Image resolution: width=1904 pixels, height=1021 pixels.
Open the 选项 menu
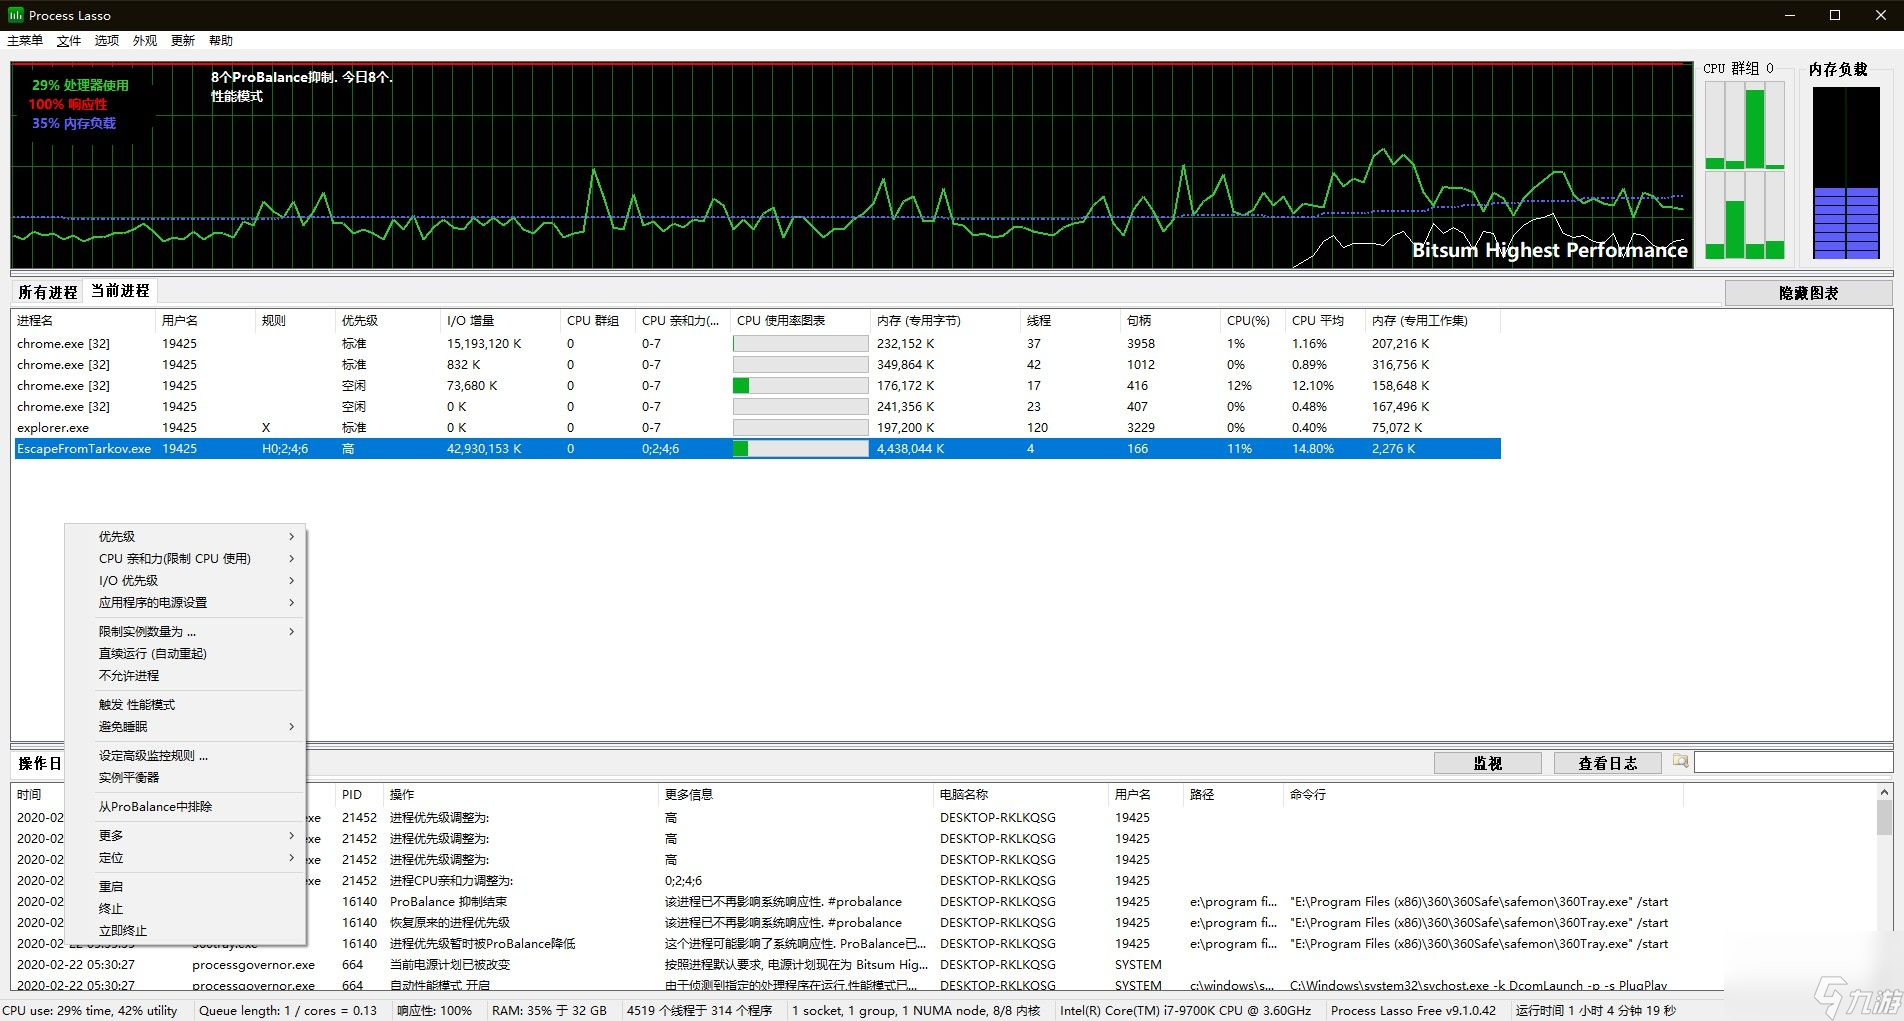[x=107, y=41]
